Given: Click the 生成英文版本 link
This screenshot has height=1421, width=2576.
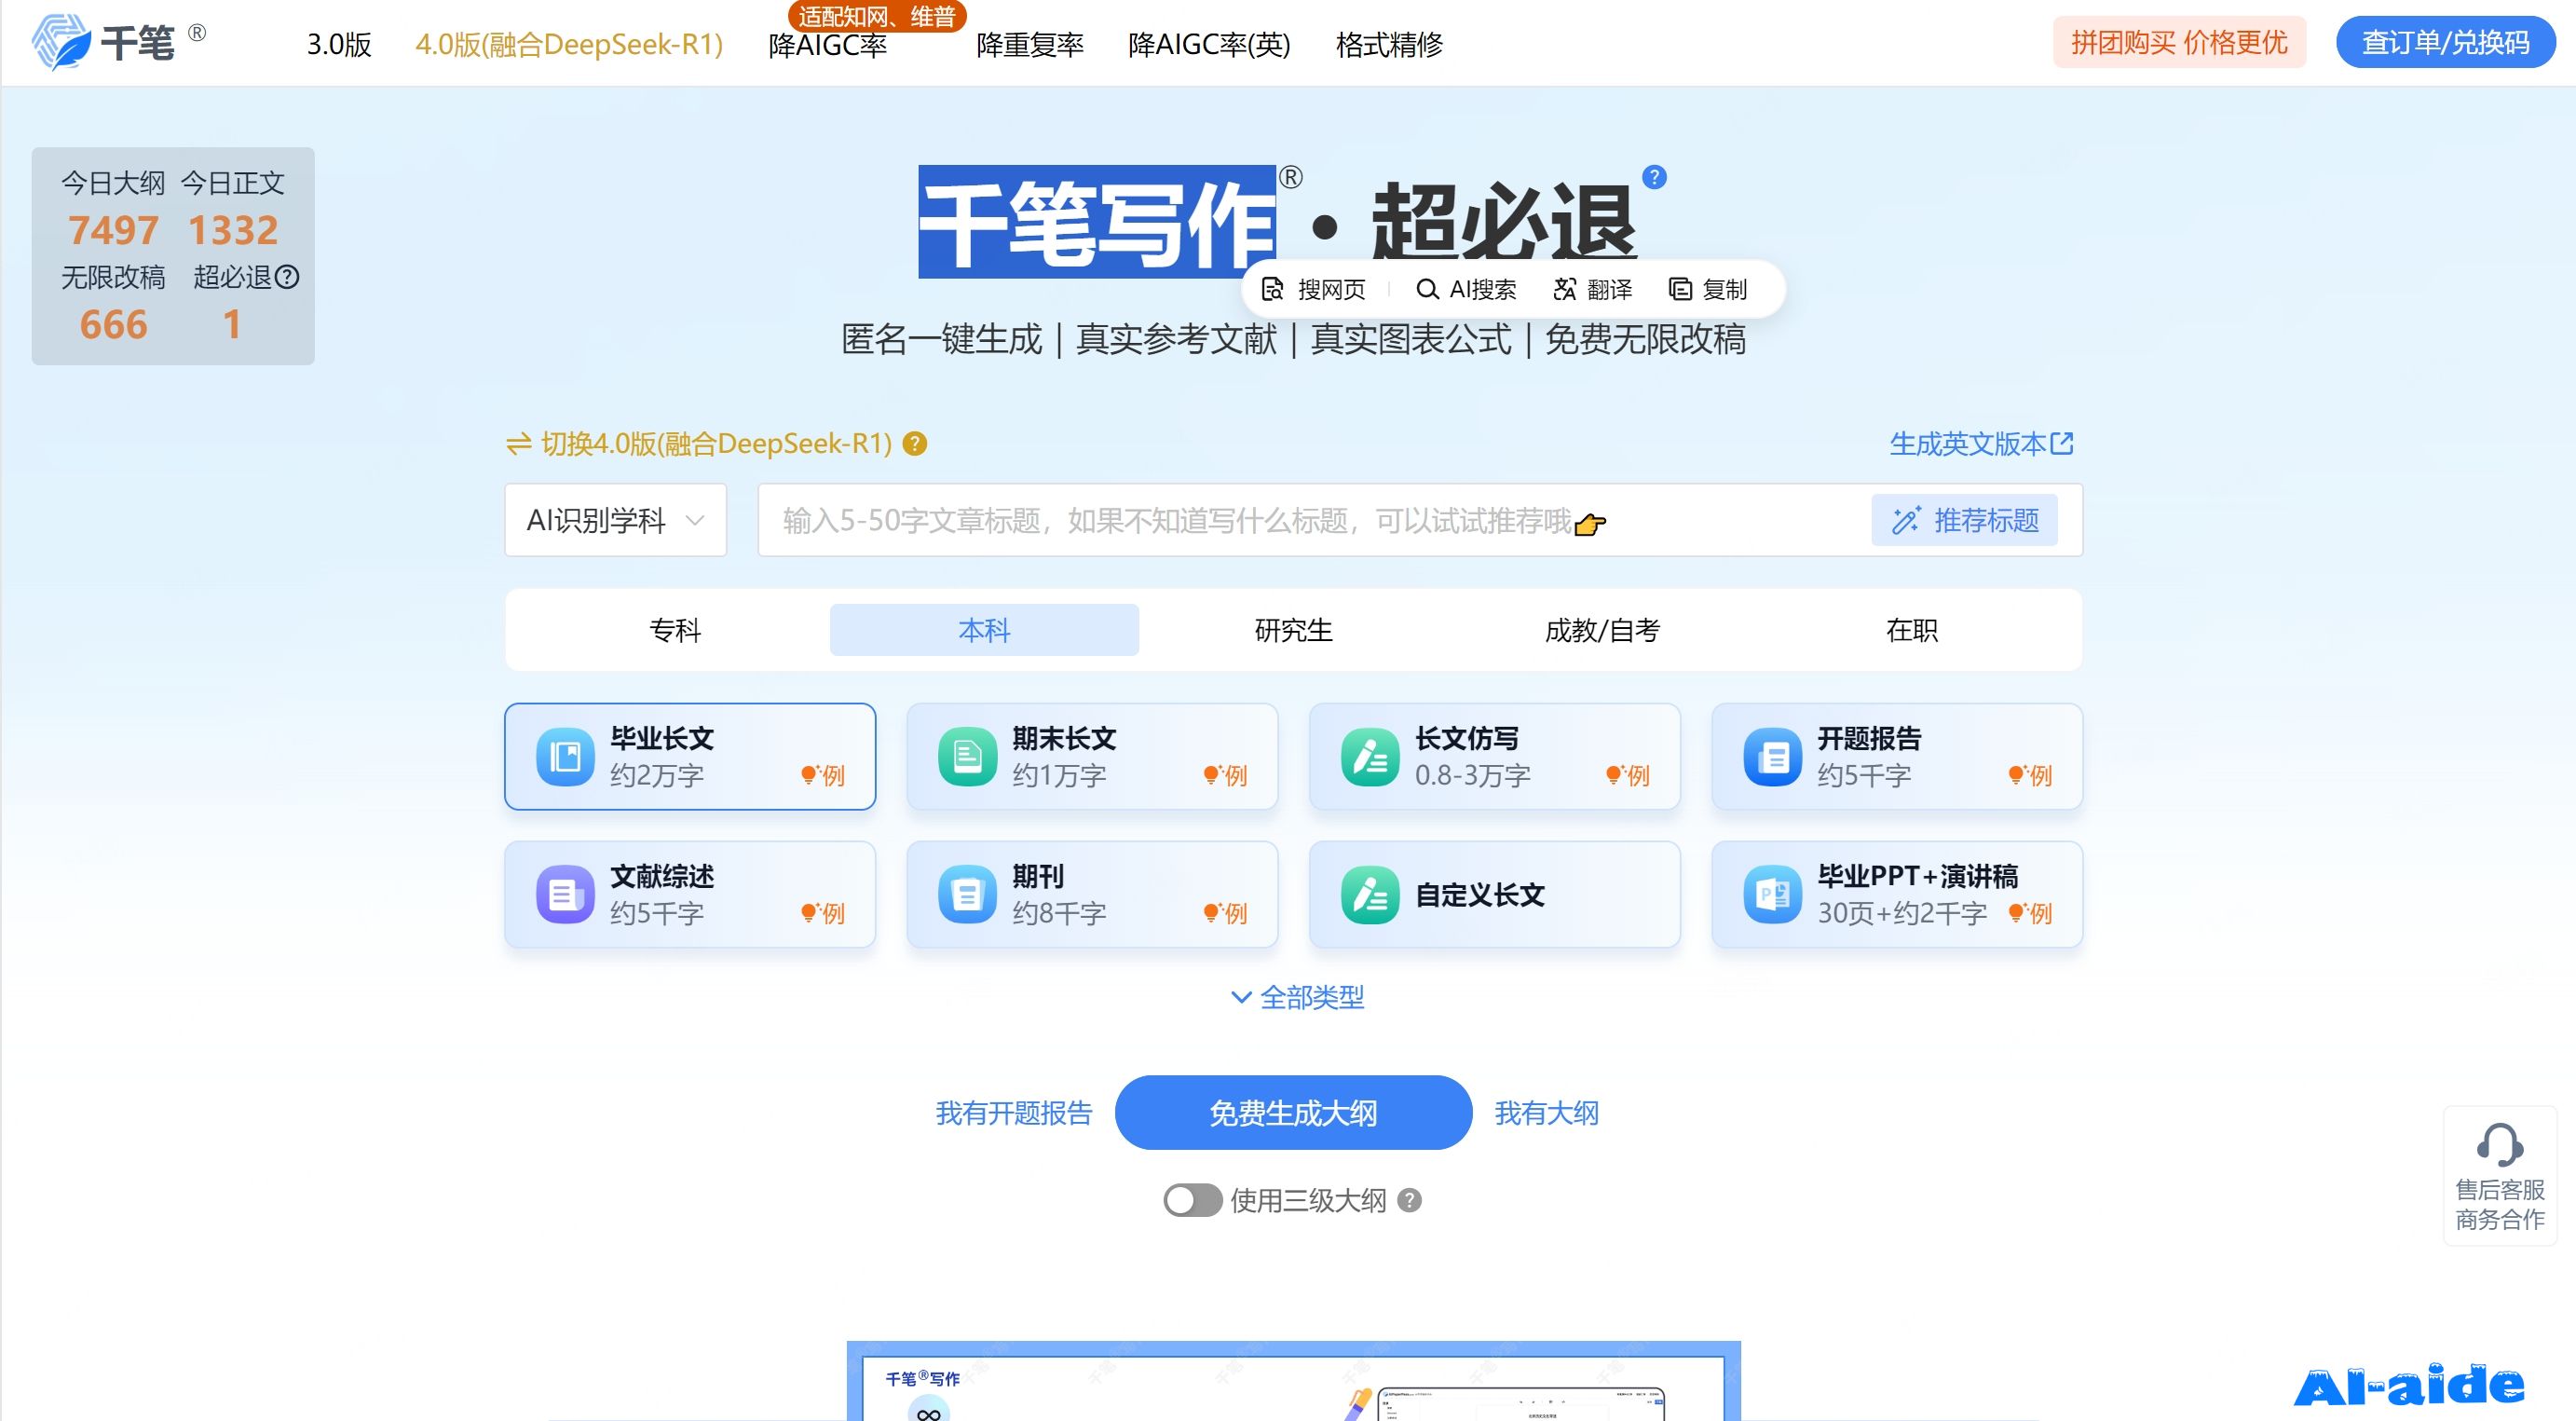Looking at the screenshot, I should [1967, 443].
